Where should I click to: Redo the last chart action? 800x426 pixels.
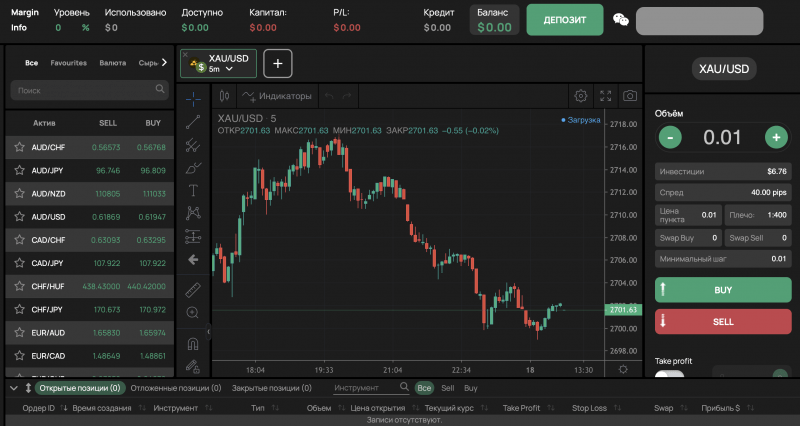[x=347, y=96]
